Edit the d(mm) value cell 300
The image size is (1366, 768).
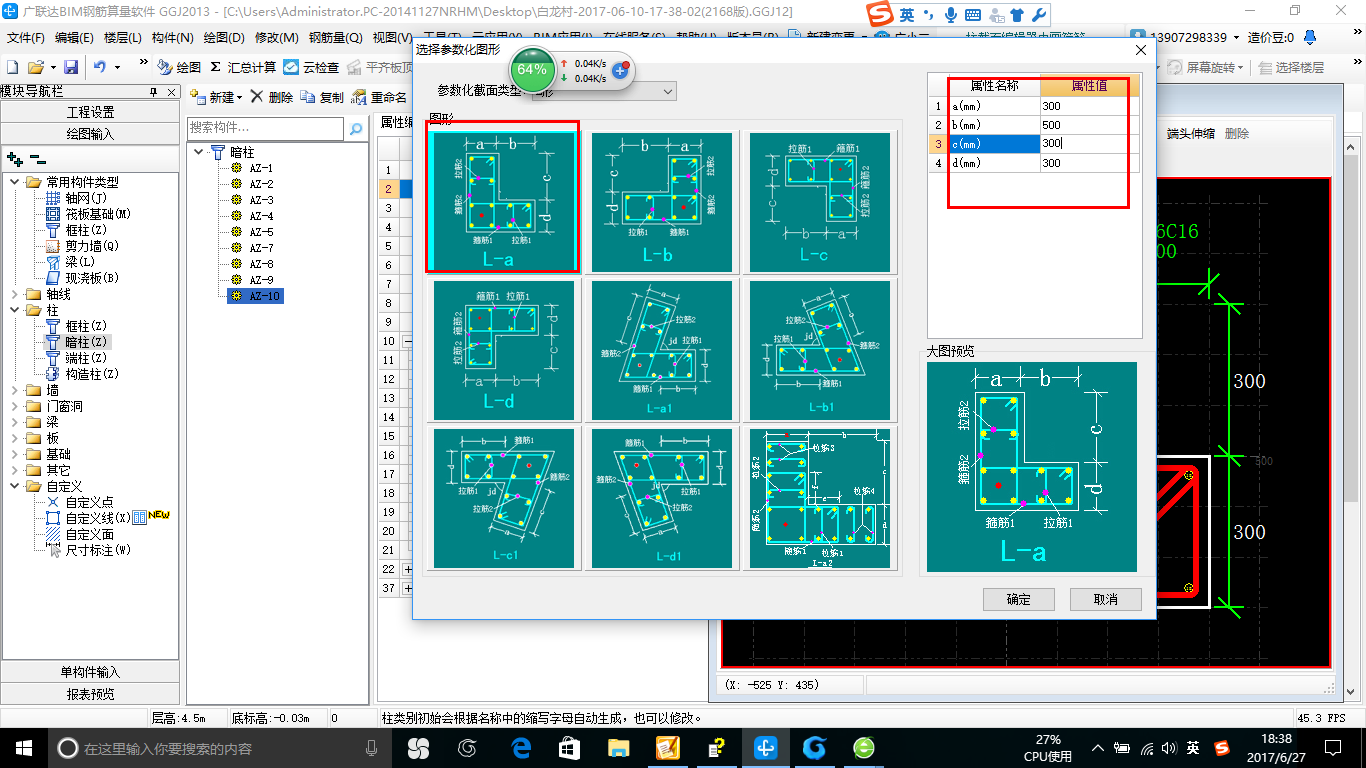click(x=1090, y=163)
